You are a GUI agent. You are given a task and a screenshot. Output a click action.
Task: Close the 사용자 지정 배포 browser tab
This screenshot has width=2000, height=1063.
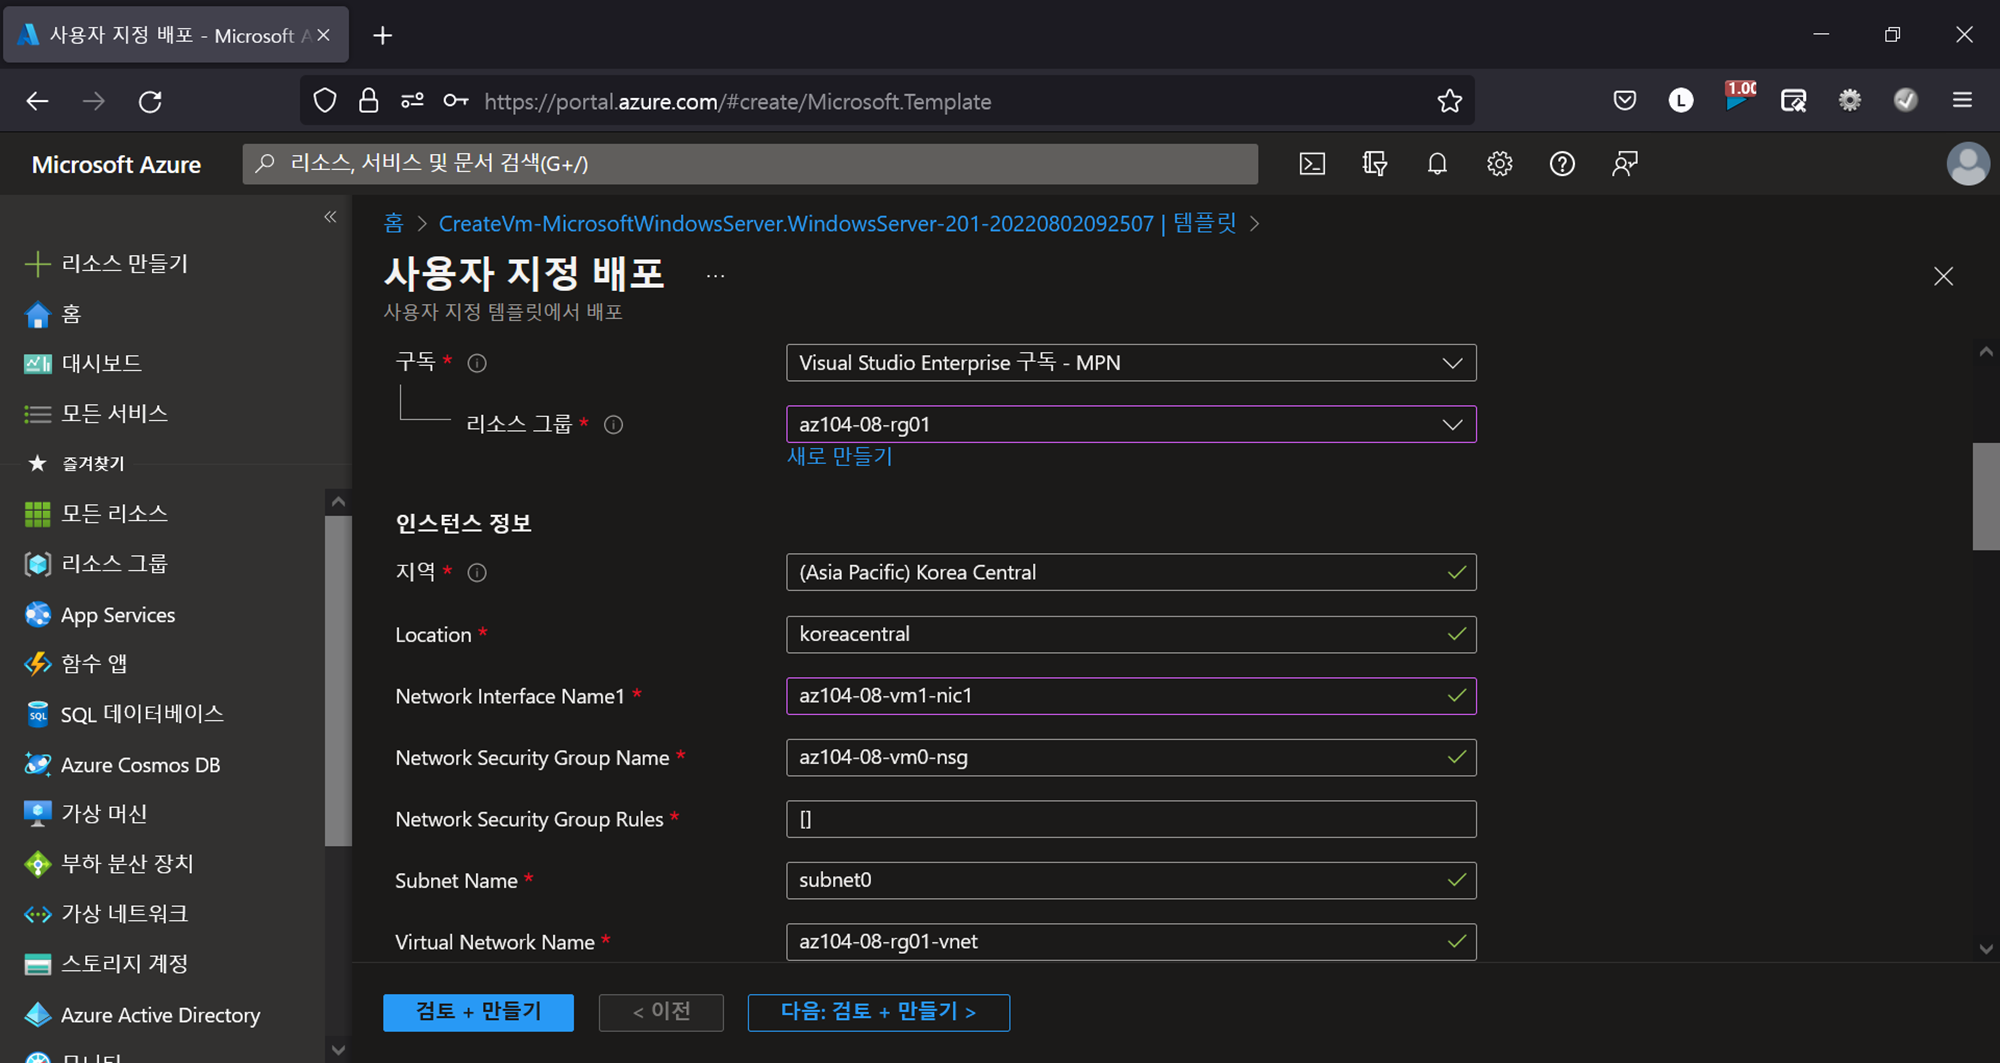[323, 36]
